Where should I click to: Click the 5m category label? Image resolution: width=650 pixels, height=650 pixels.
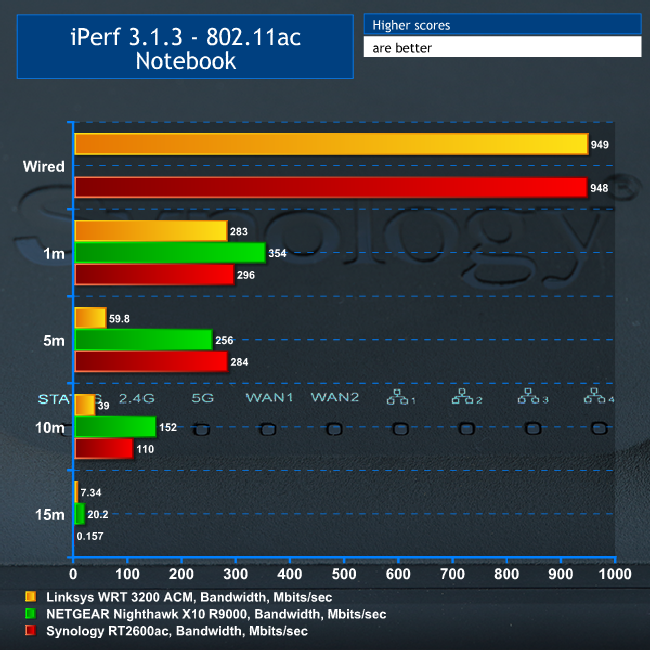54,340
